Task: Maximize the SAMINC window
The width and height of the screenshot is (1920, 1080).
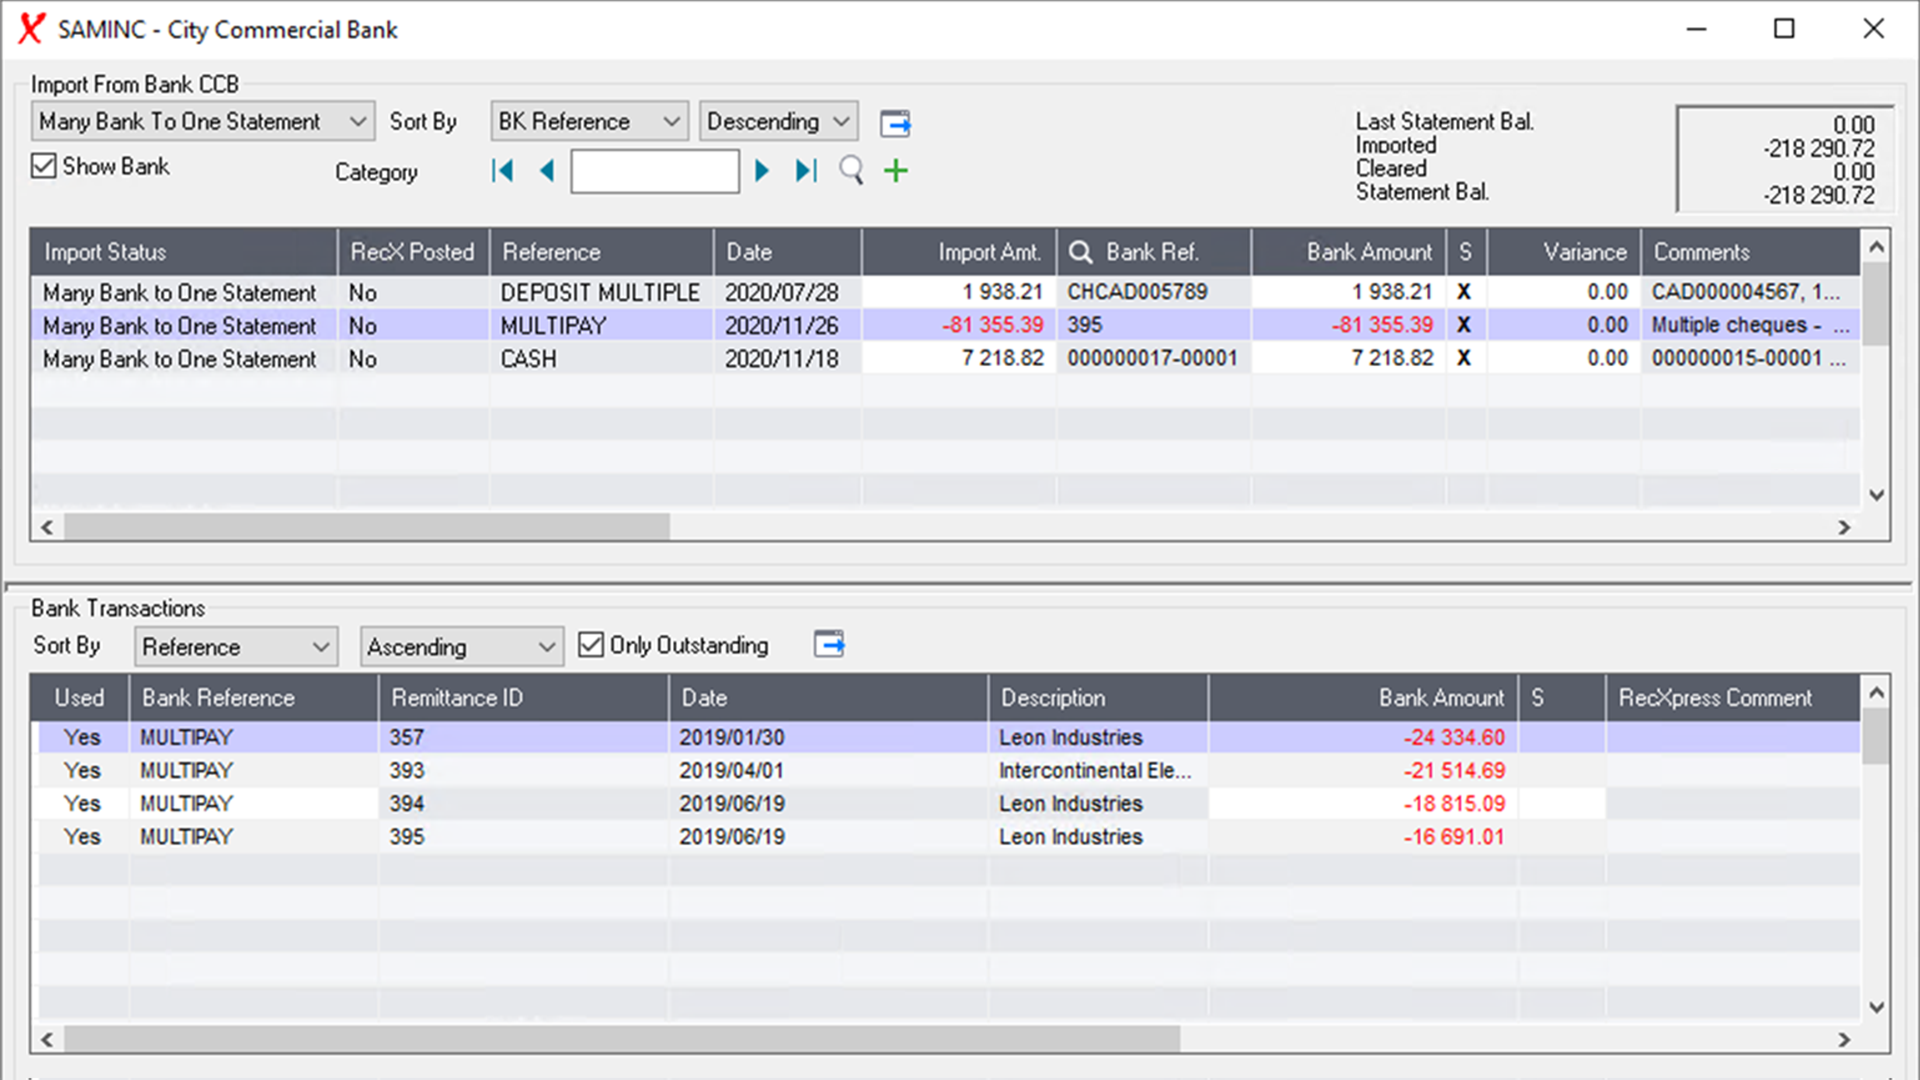Action: click(1784, 29)
